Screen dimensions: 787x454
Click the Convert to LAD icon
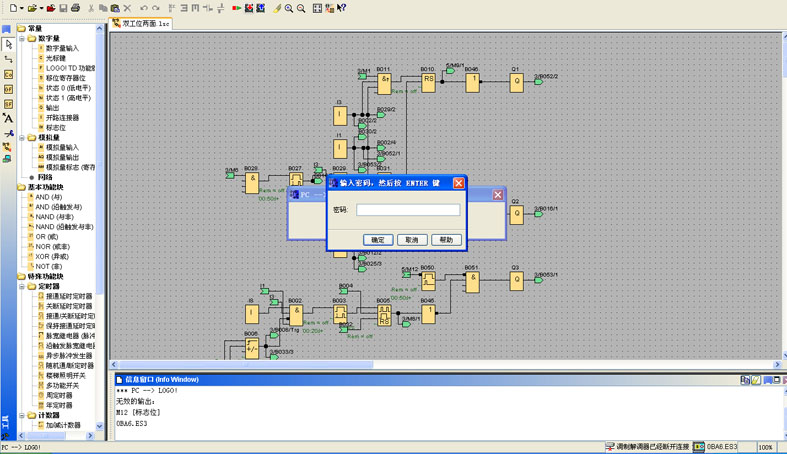(329, 8)
